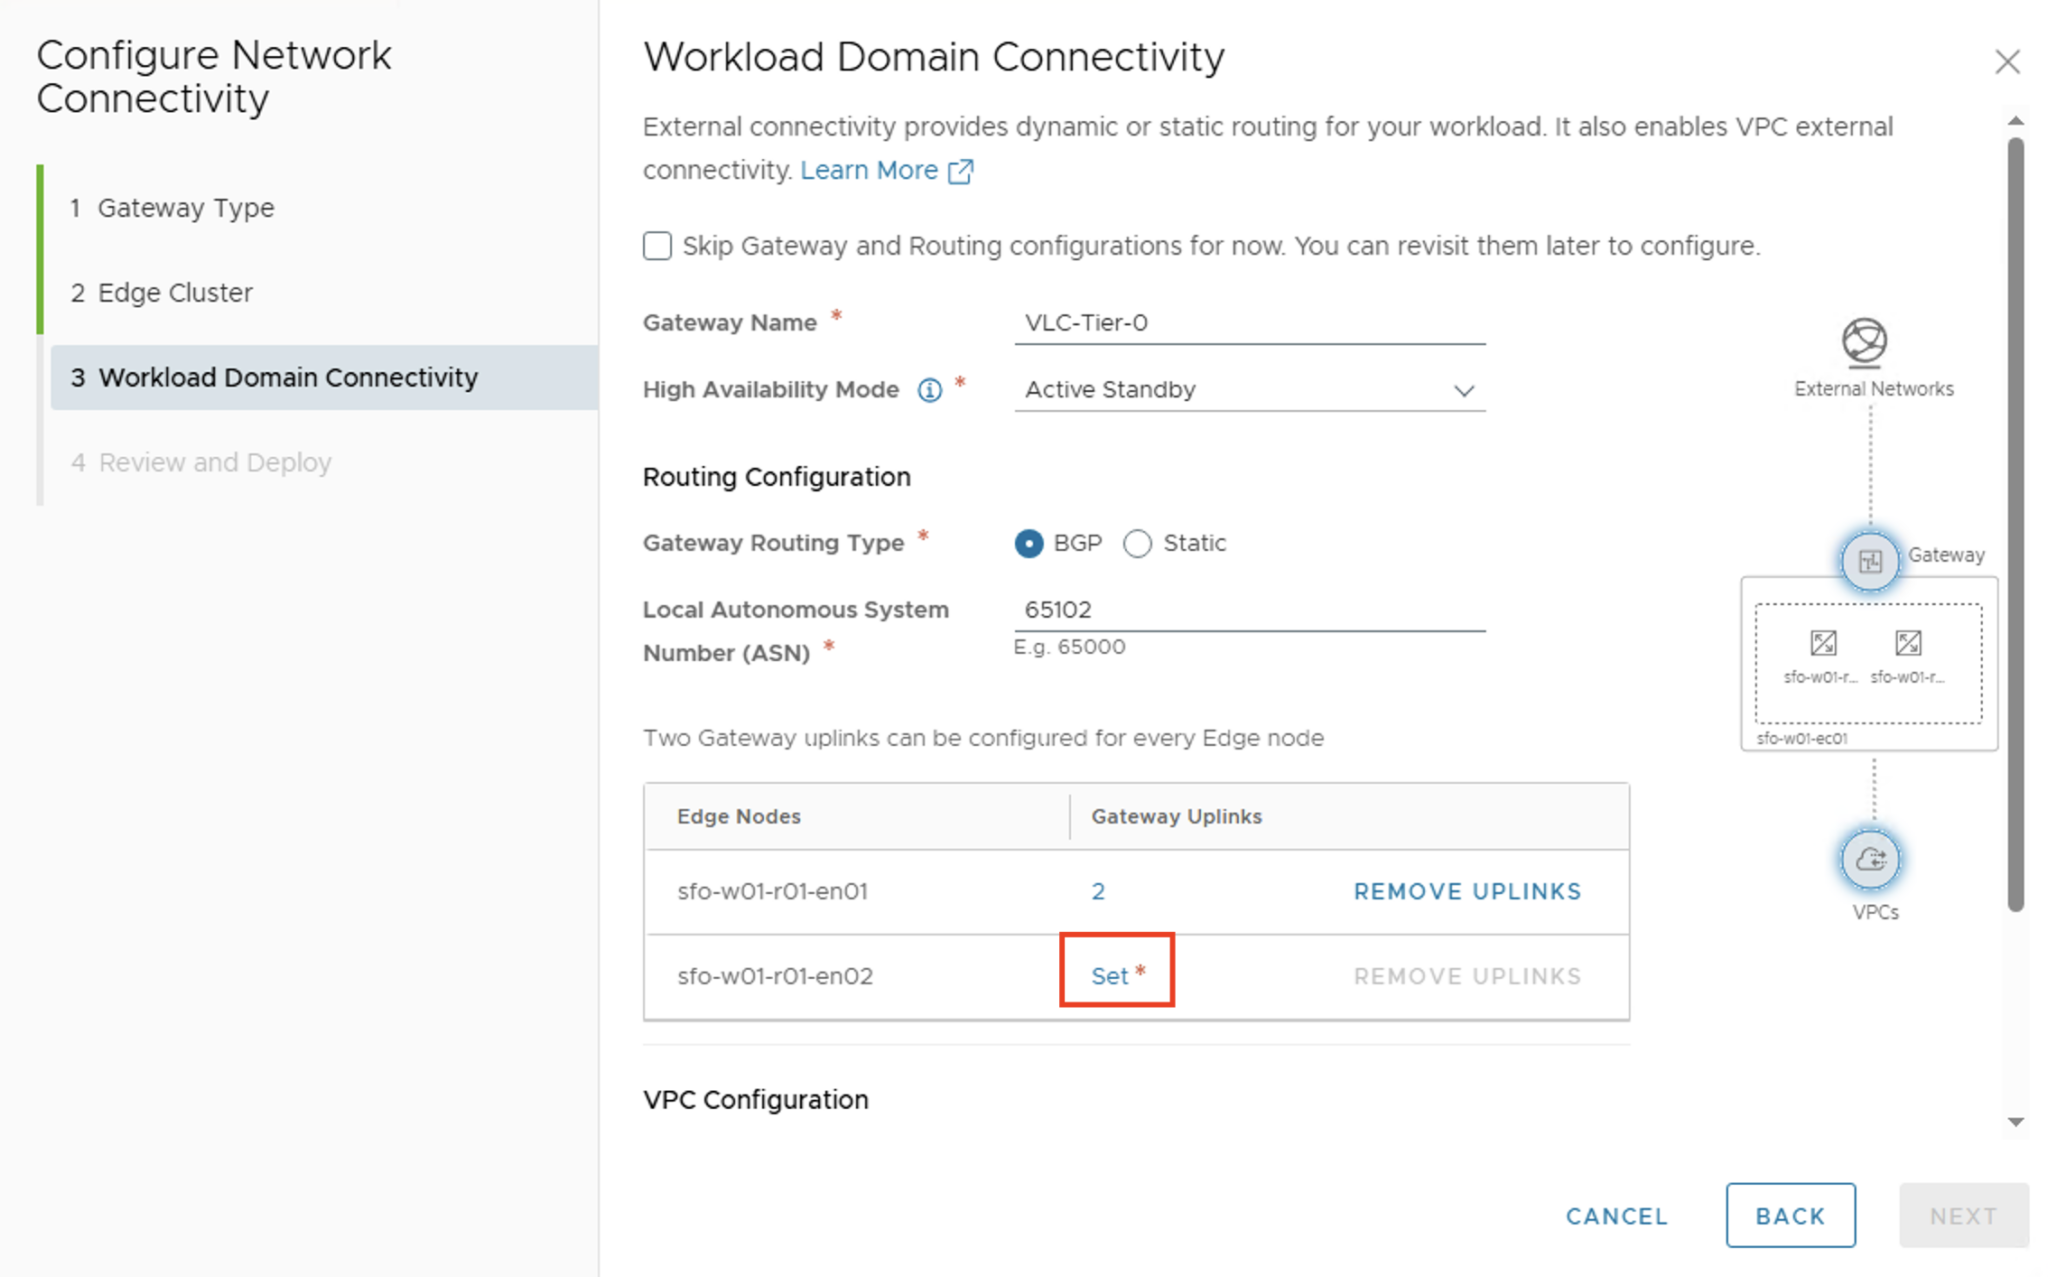The width and height of the screenshot is (2048, 1277).
Task: Select the Static routing type option
Action: pyautogui.click(x=1137, y=543)
